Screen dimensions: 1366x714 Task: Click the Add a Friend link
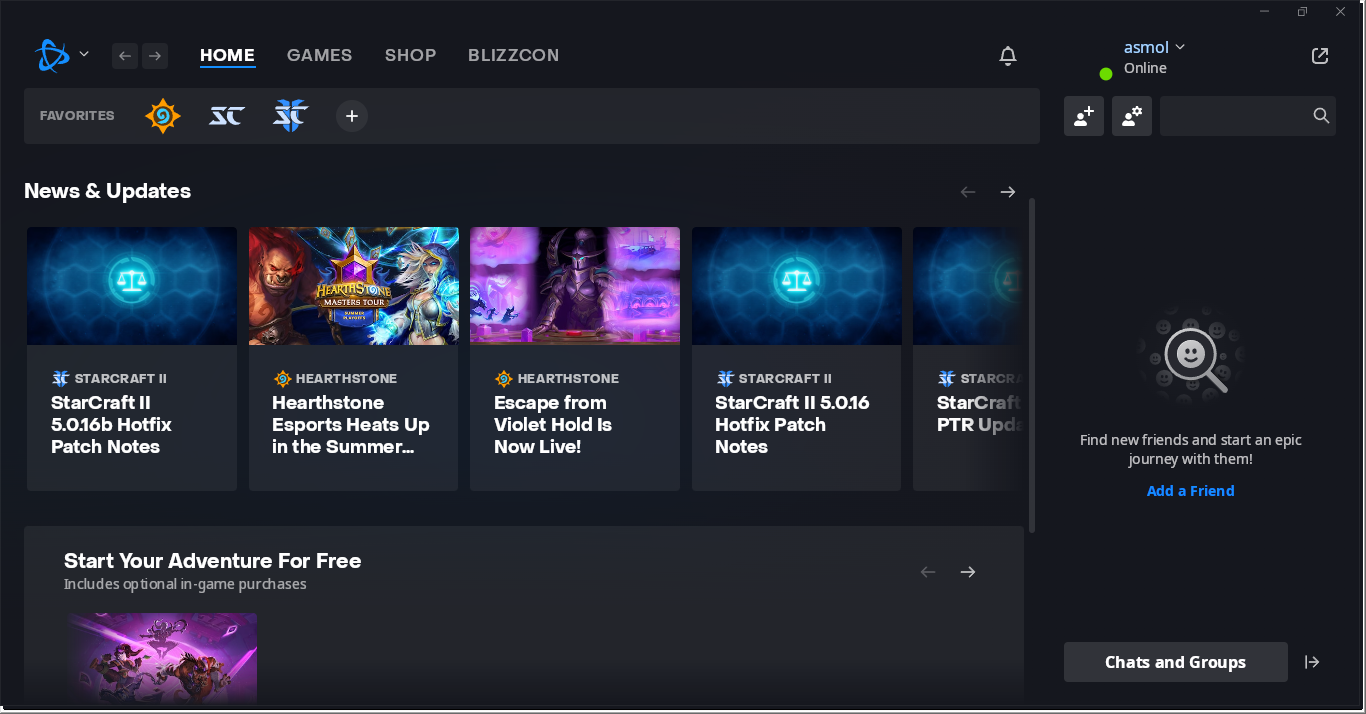[1191, 491]
